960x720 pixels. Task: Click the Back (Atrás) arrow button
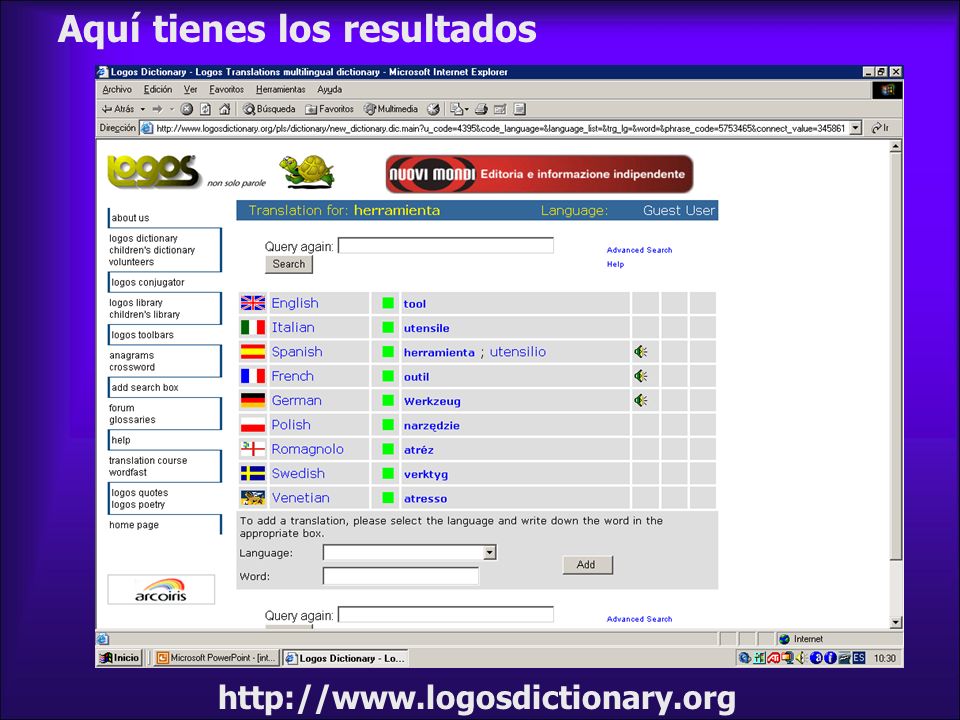coord(118,109)
